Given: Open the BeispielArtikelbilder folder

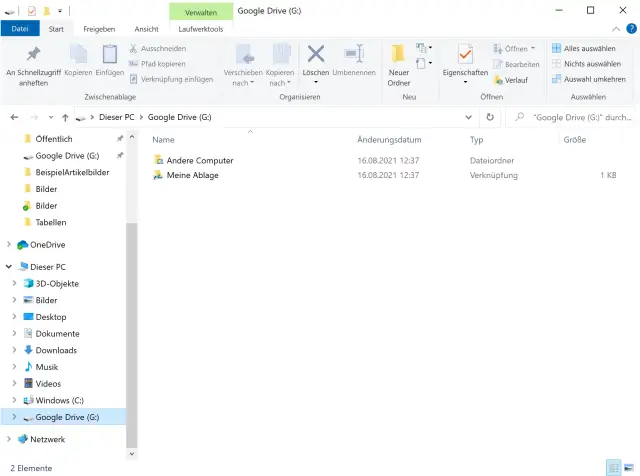Looking at the screenshot, I should pos(72,173).
